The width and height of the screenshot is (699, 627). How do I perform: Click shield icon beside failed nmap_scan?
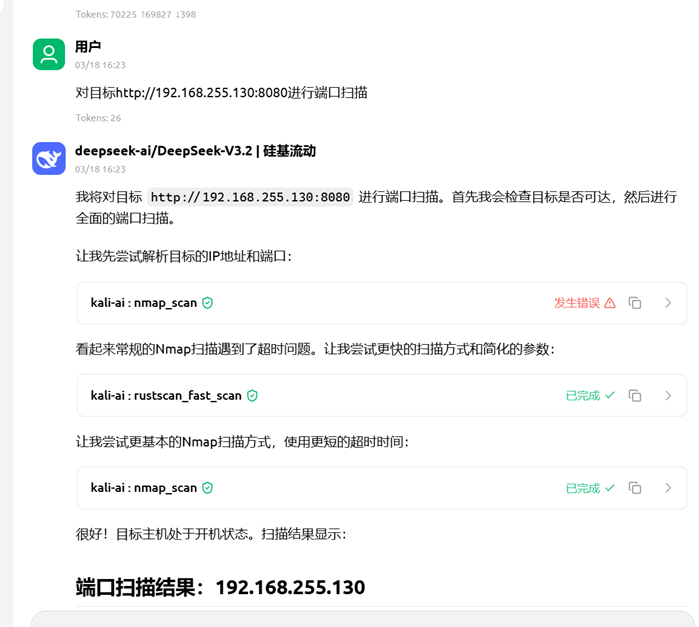click(207, 303)
